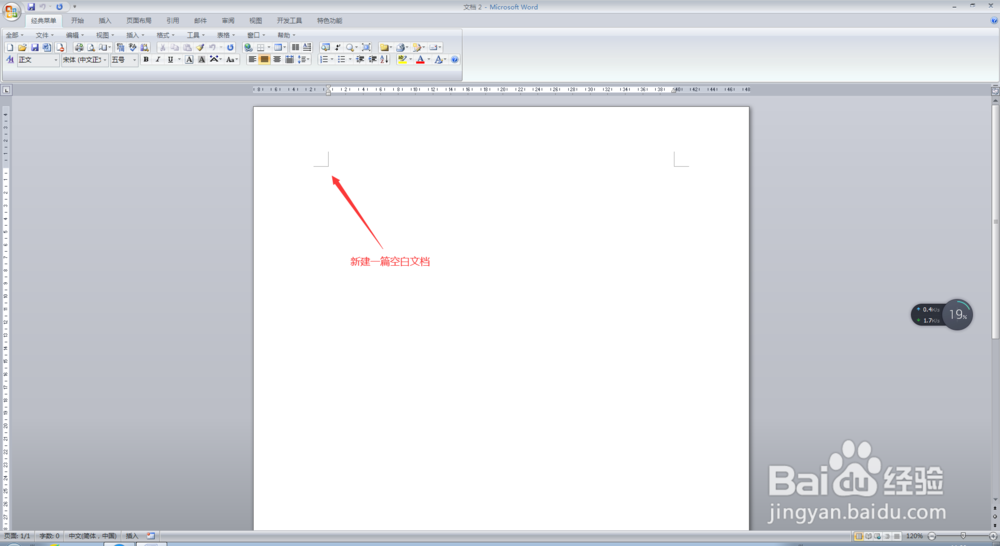This screenshot has height=546, width=1000.
Task: Click the Office button logo
Action: click(11, 11)
